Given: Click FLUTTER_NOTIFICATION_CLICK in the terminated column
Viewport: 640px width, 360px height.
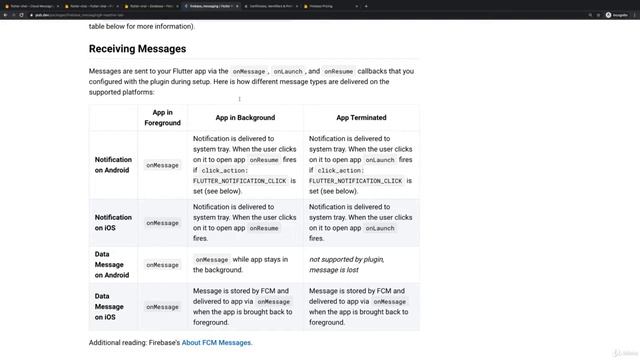Looking at the screenshot, I should pos(356,181).
